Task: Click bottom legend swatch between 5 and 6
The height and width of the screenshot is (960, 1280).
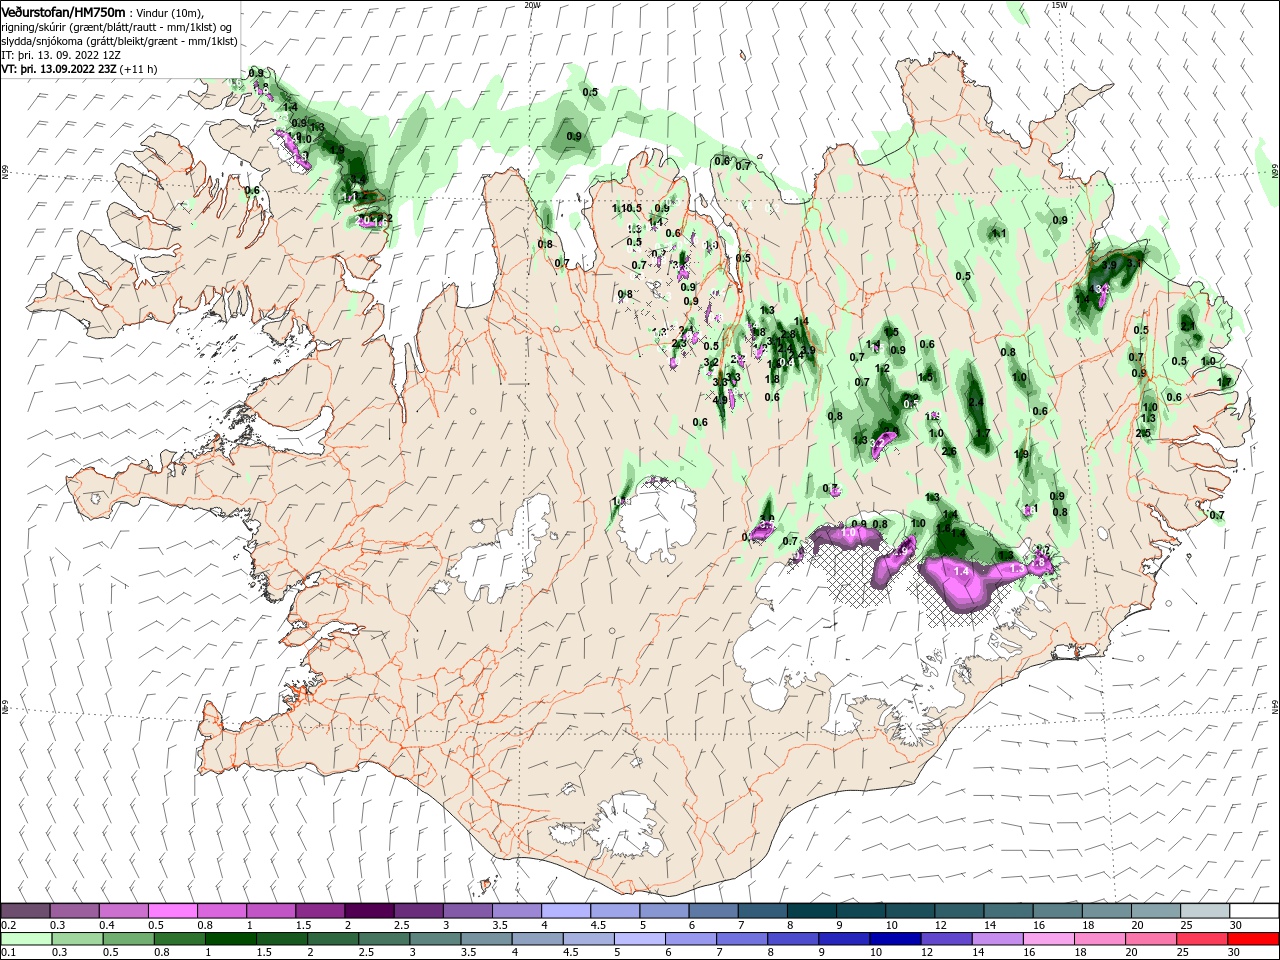Action: (x=639, y=939)
